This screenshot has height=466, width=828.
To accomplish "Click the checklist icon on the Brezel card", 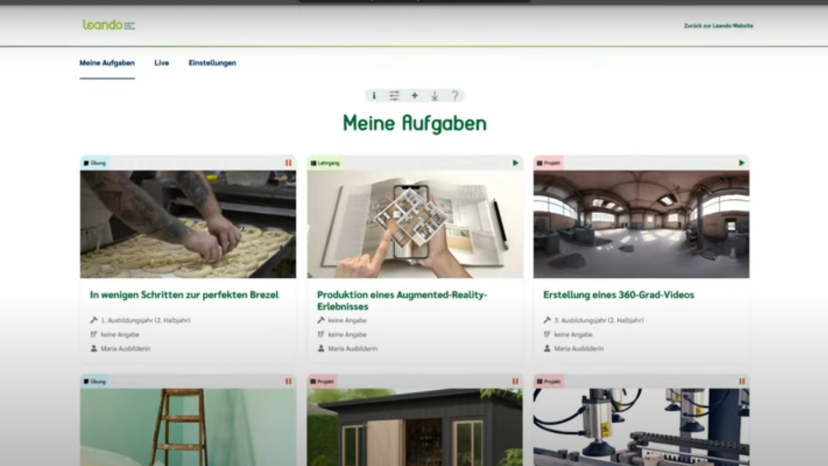I will point(93,334).
